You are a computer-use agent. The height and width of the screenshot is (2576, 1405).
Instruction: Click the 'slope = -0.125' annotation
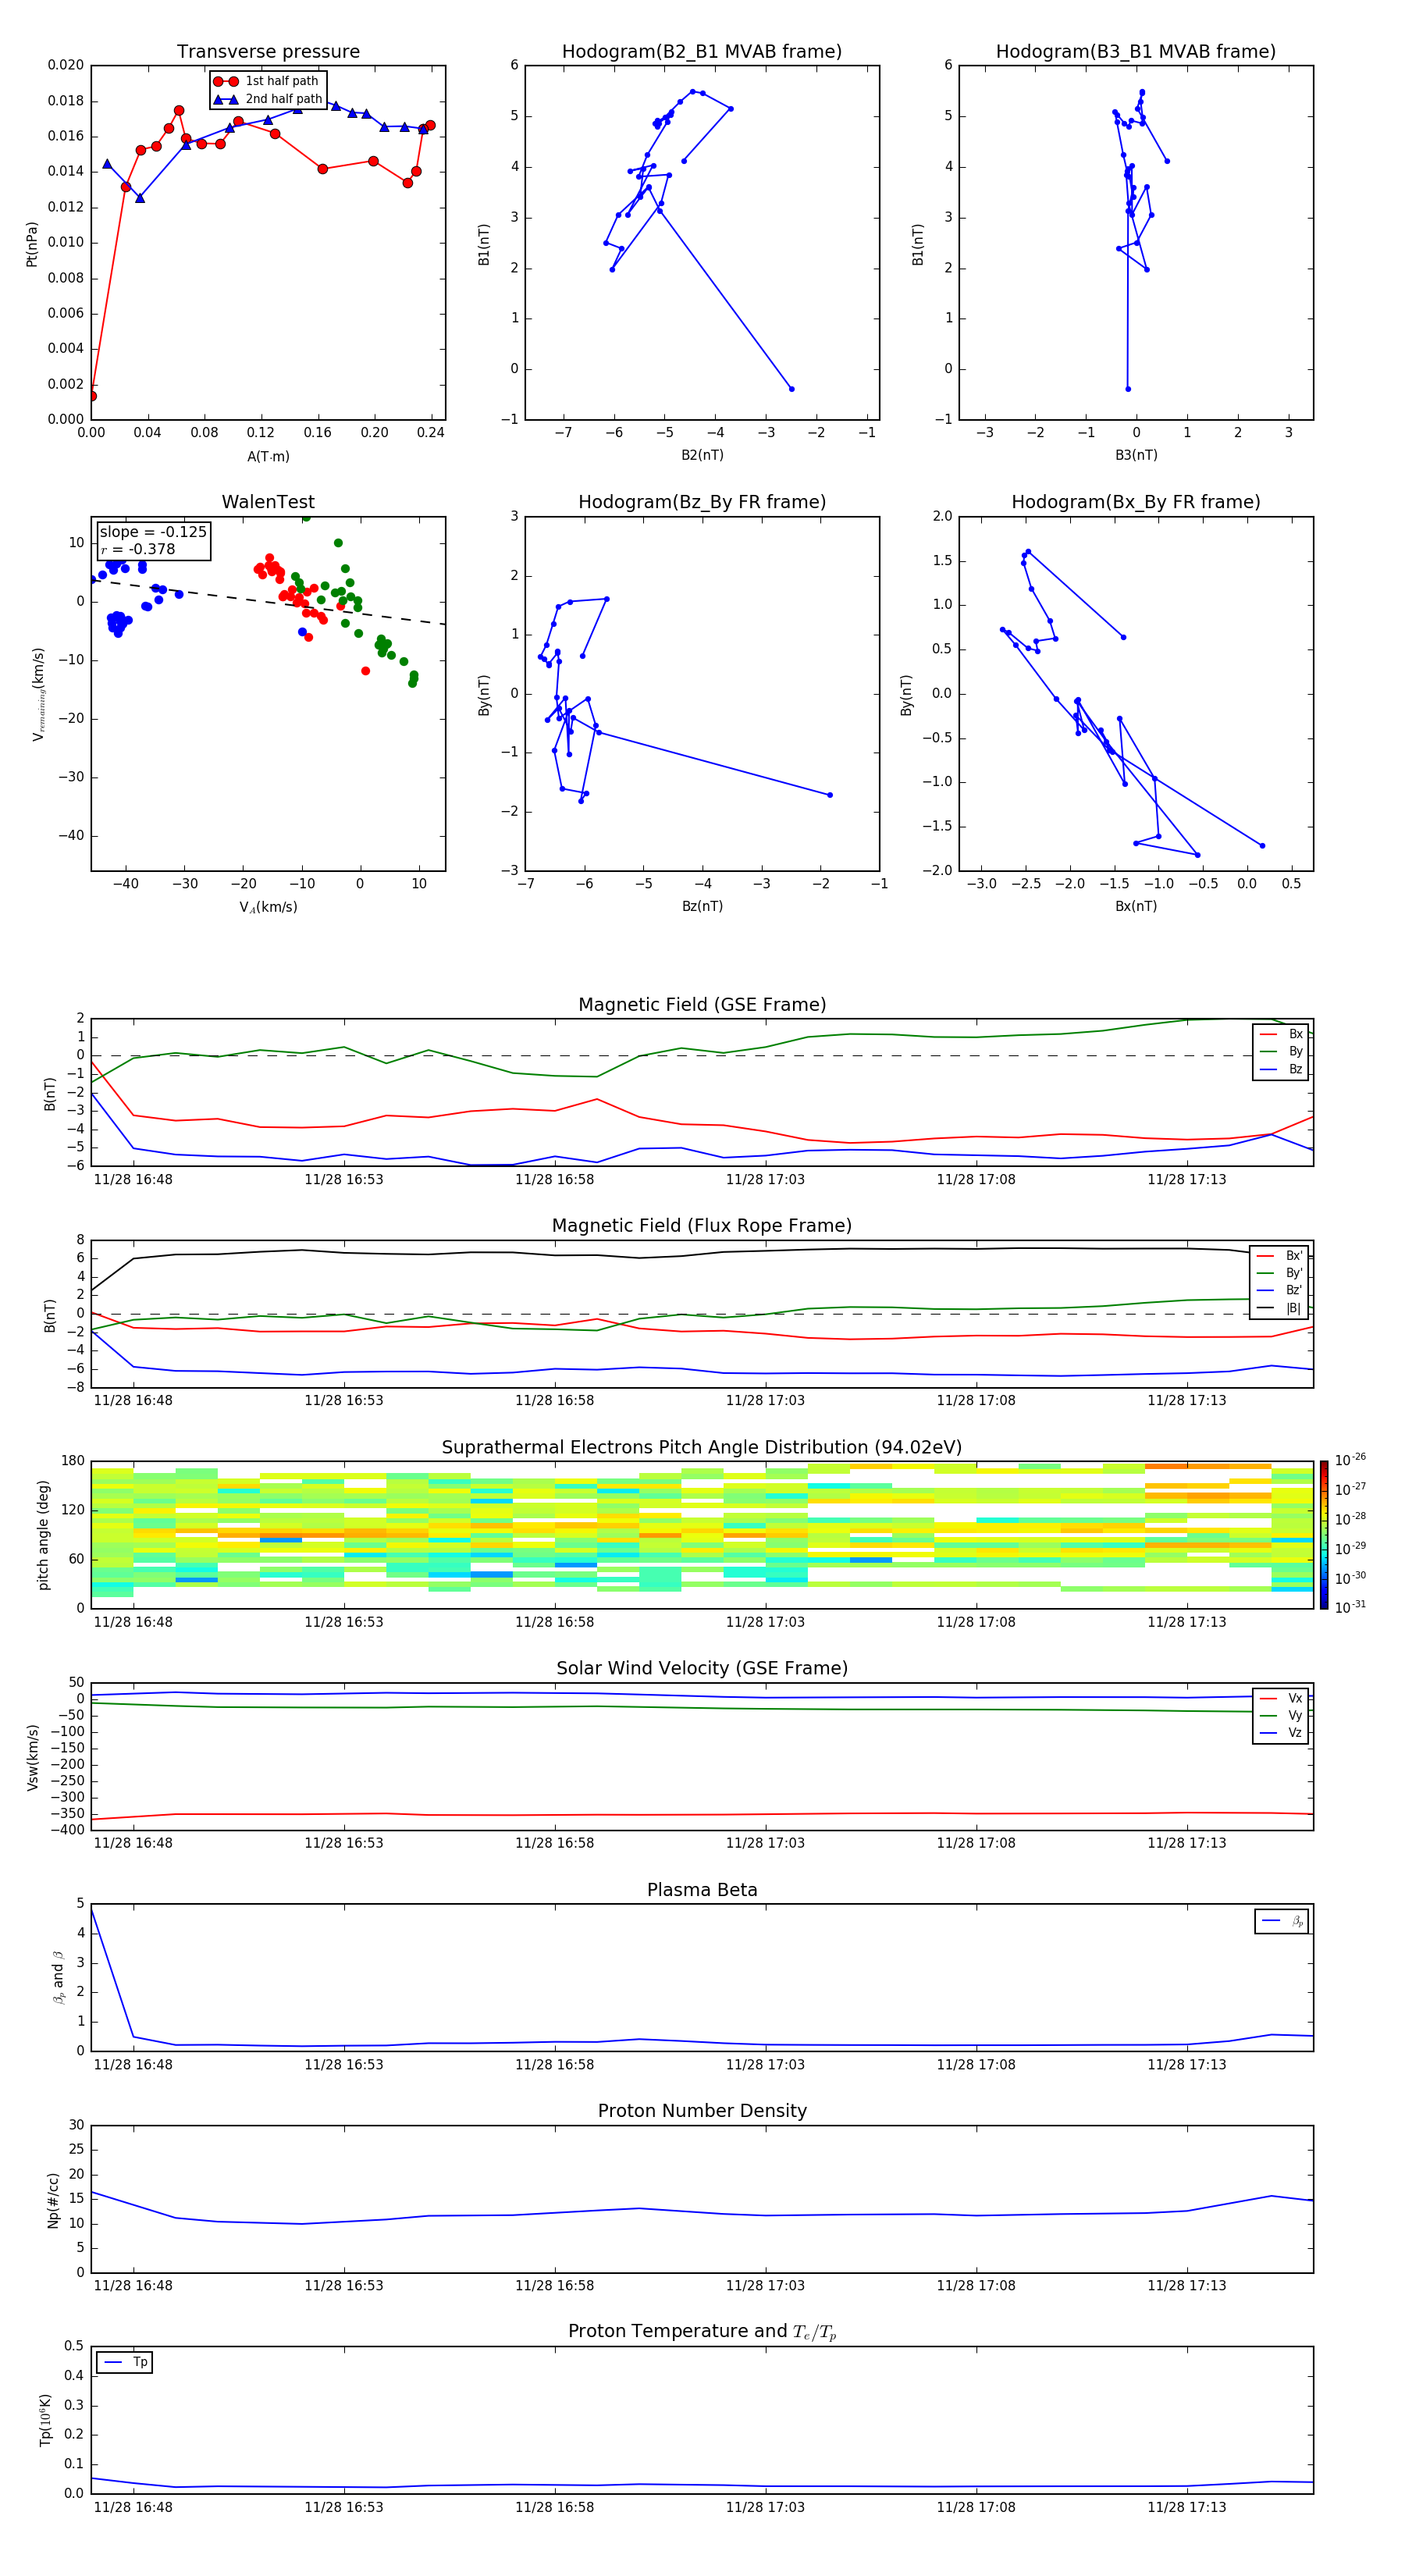point(153,532)
